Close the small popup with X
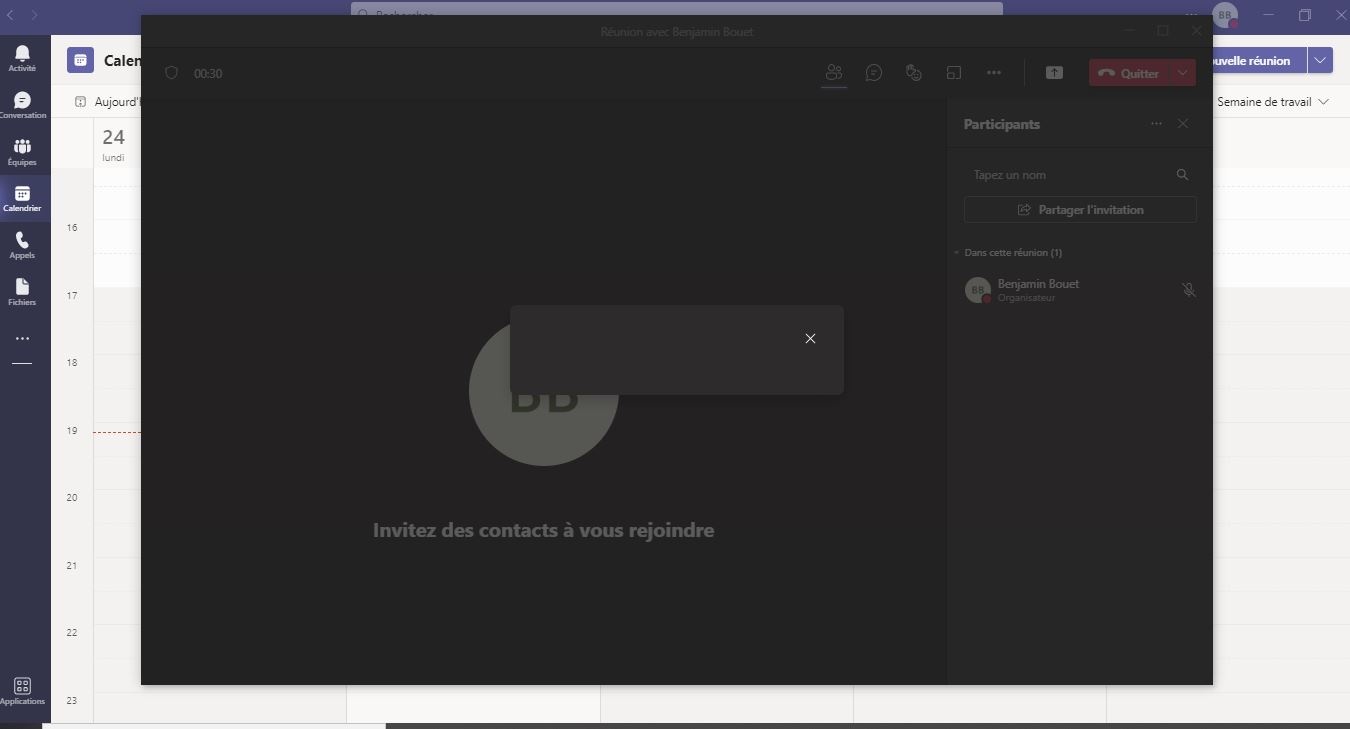The image size is (1350, 729). click(x=810, y=338)
